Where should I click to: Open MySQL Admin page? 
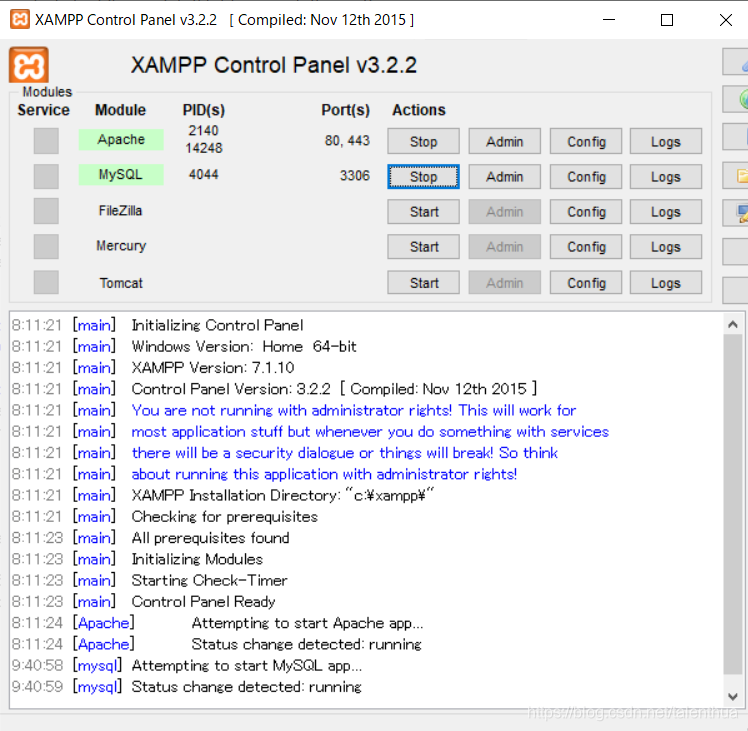point(505,177)
